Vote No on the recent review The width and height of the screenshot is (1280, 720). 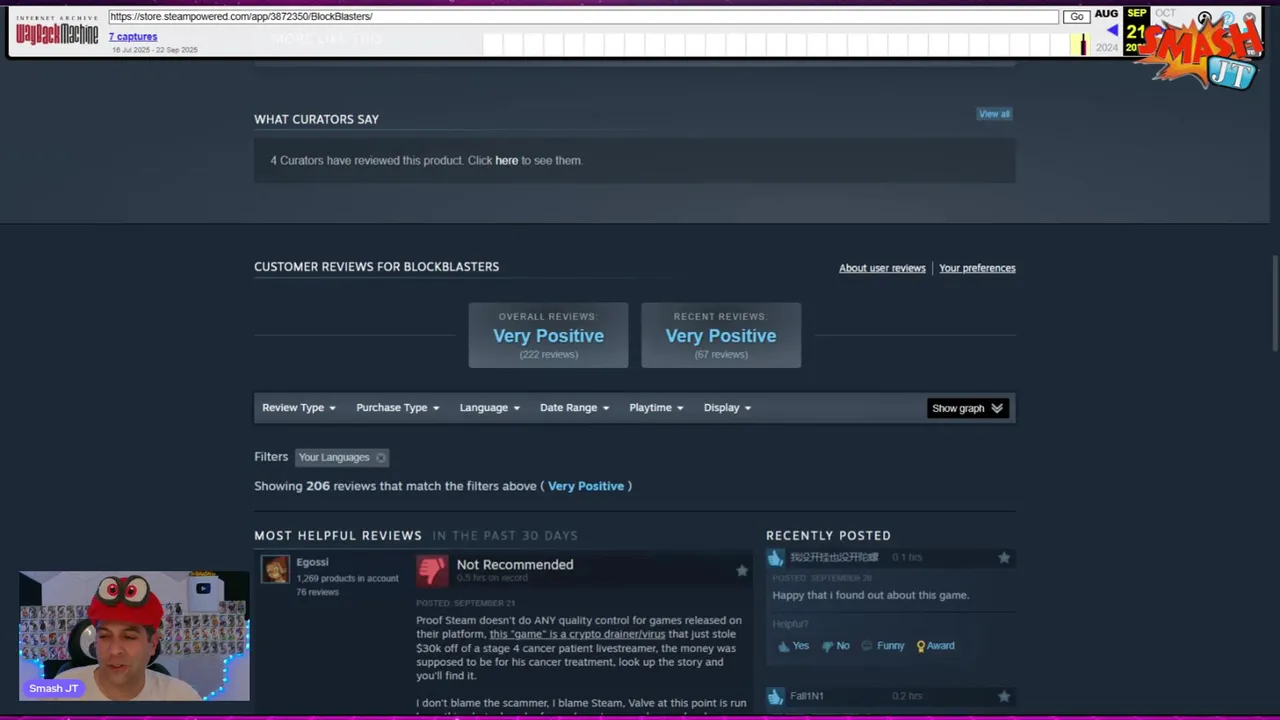pyautogui.click(x=836, y=646)
